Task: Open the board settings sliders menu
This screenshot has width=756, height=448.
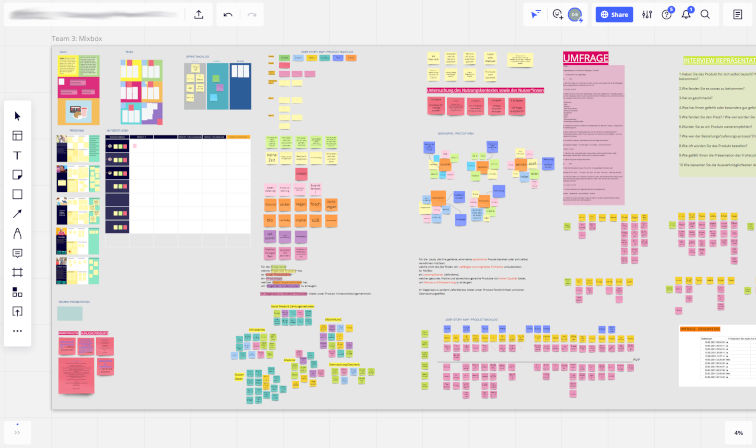Action: [647, 15]
